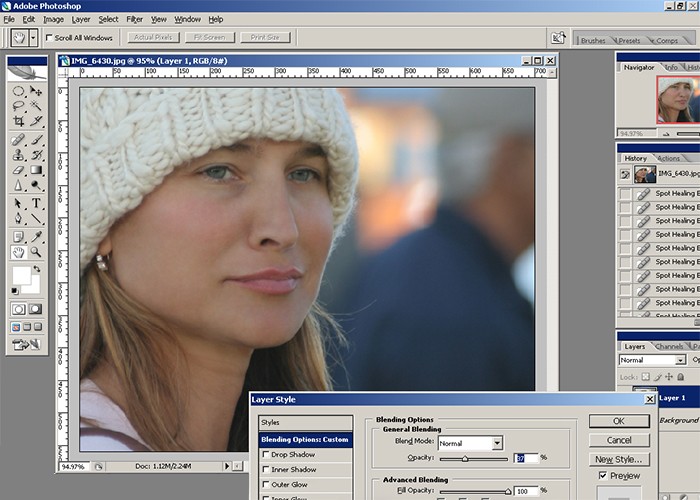Viewport: 700px width, 500px height.
Task: Open the File Browser toggle icon
Action: pos(558,38)
